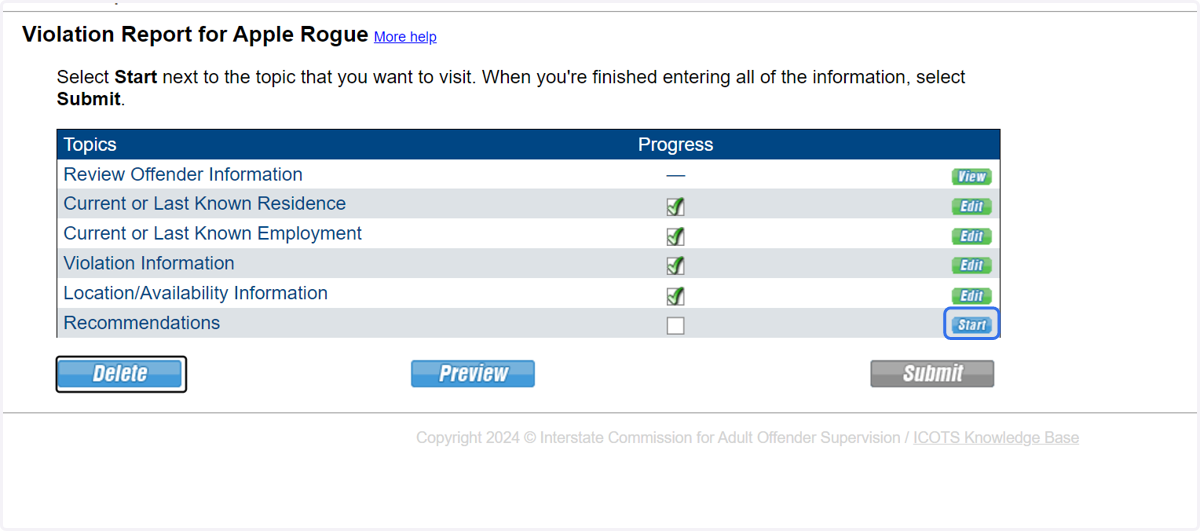Click the grayed Submit button
This screenshot has height=531, width=1200.
(x=932, y=374)
